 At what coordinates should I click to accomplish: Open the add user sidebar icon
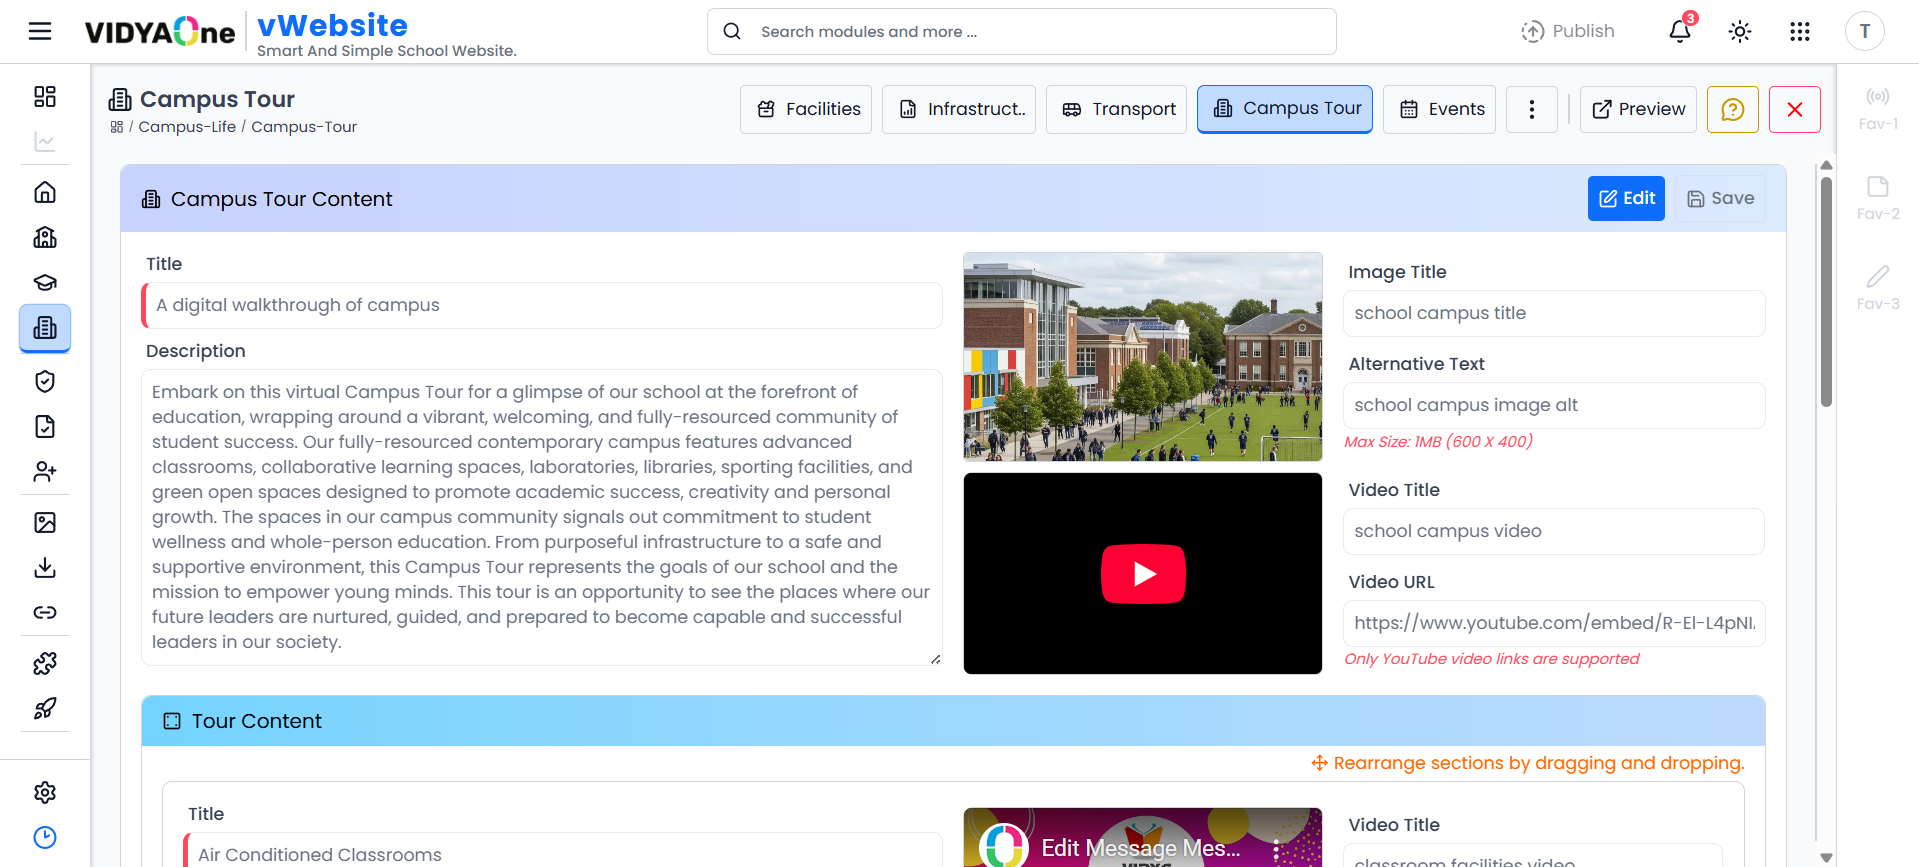pyautogui.click(x=45, y=471)
